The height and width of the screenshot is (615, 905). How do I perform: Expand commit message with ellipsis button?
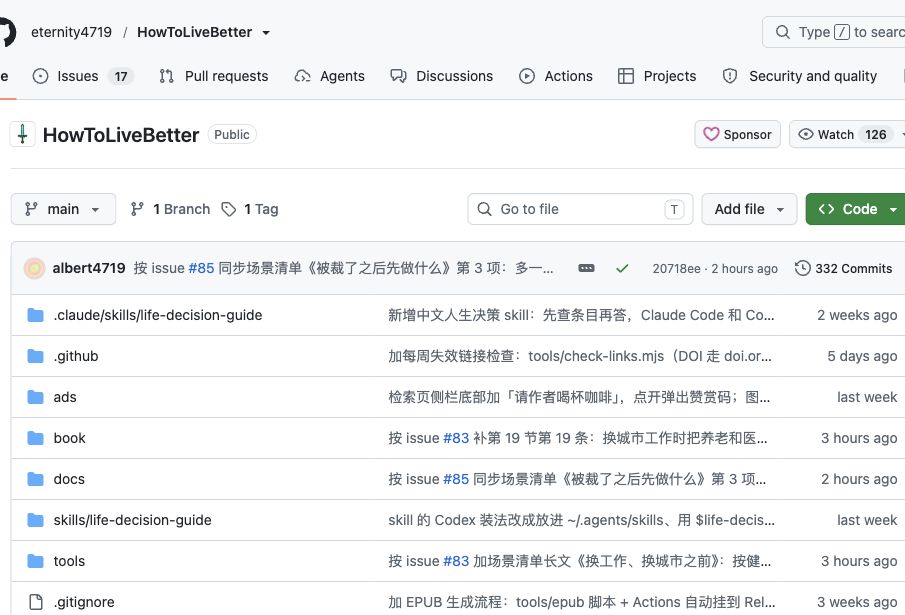click(586, 268)
